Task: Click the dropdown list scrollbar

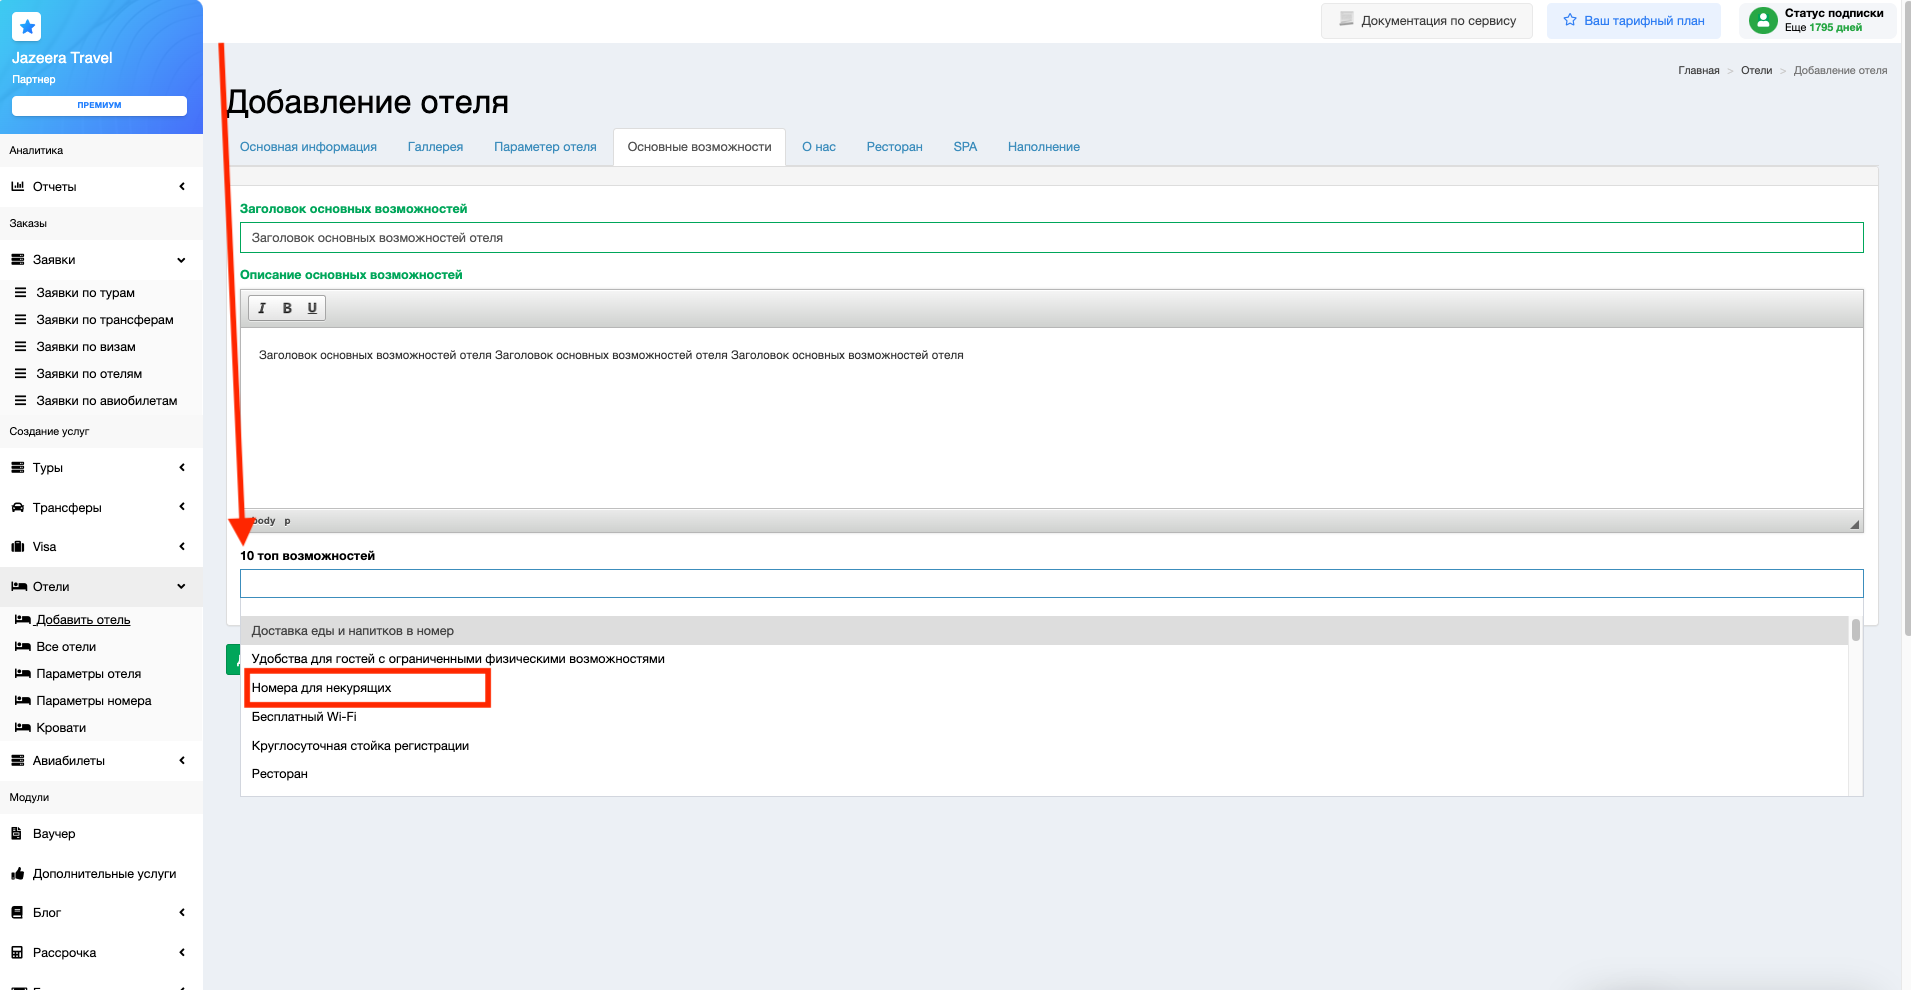Action: 1855,630
